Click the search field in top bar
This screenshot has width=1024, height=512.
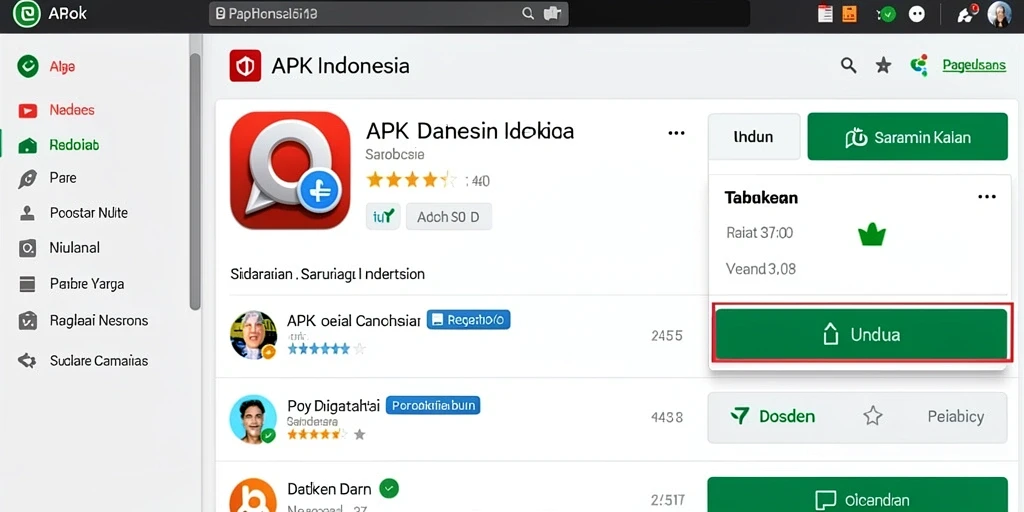click(388, 14)
